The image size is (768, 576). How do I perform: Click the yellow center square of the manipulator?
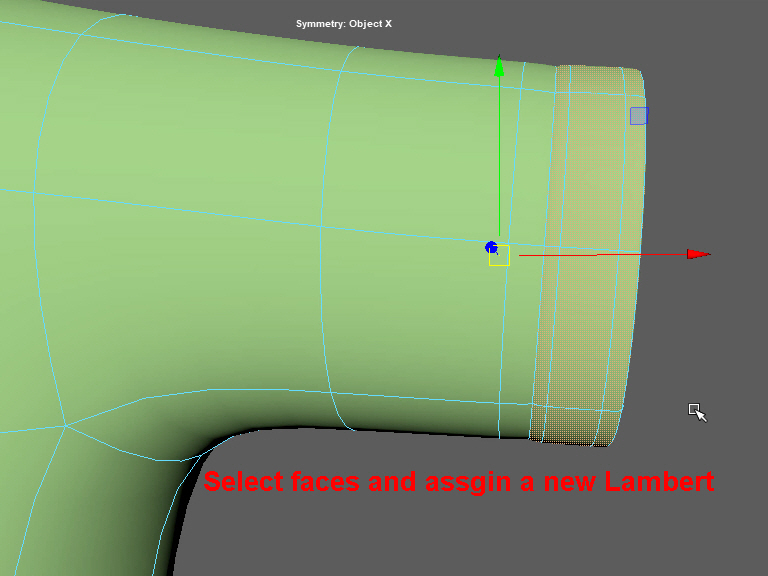tap(499, 255)
